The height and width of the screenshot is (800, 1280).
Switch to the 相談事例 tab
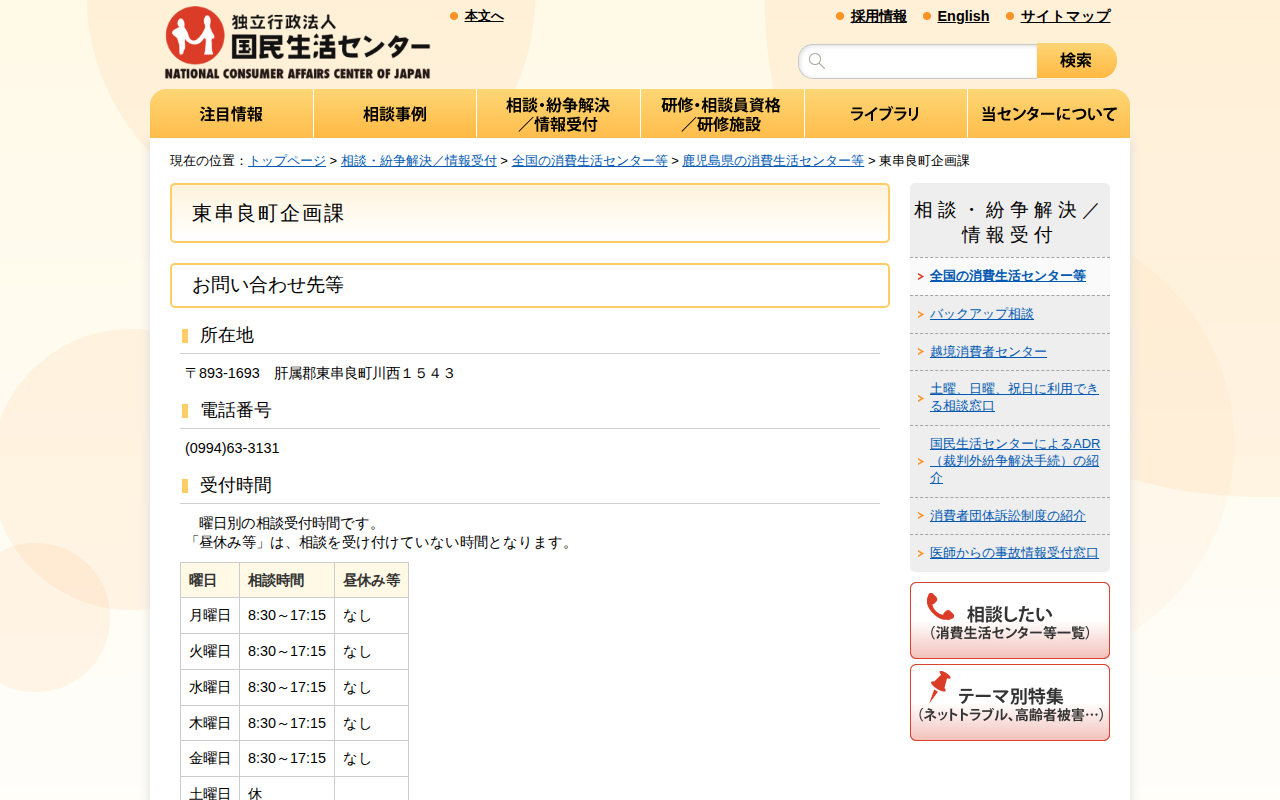click(x=395, y=113)
